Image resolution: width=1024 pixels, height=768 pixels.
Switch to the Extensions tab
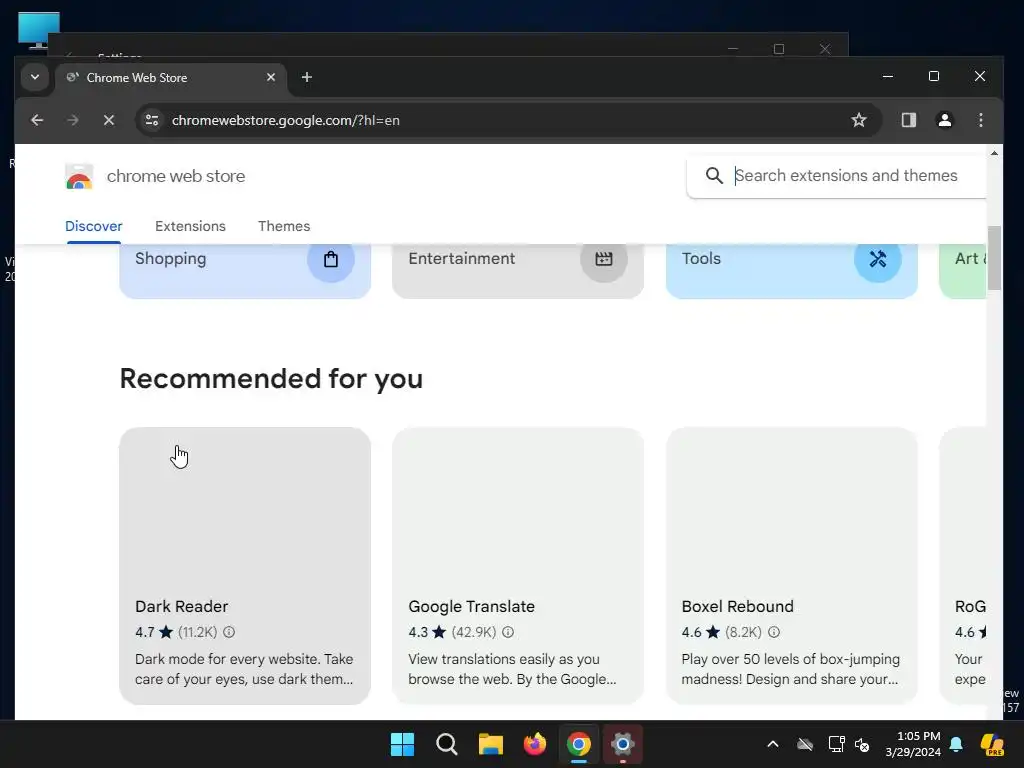click(x=190, y=226)
